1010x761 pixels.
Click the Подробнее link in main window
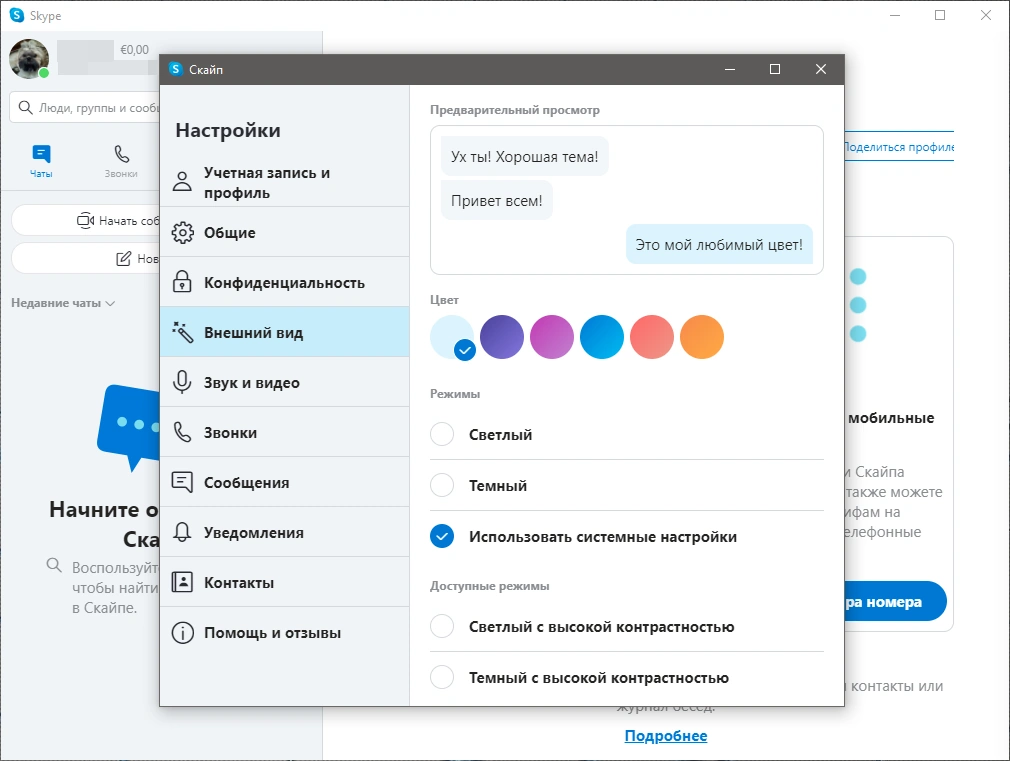[x=665, y=736]
